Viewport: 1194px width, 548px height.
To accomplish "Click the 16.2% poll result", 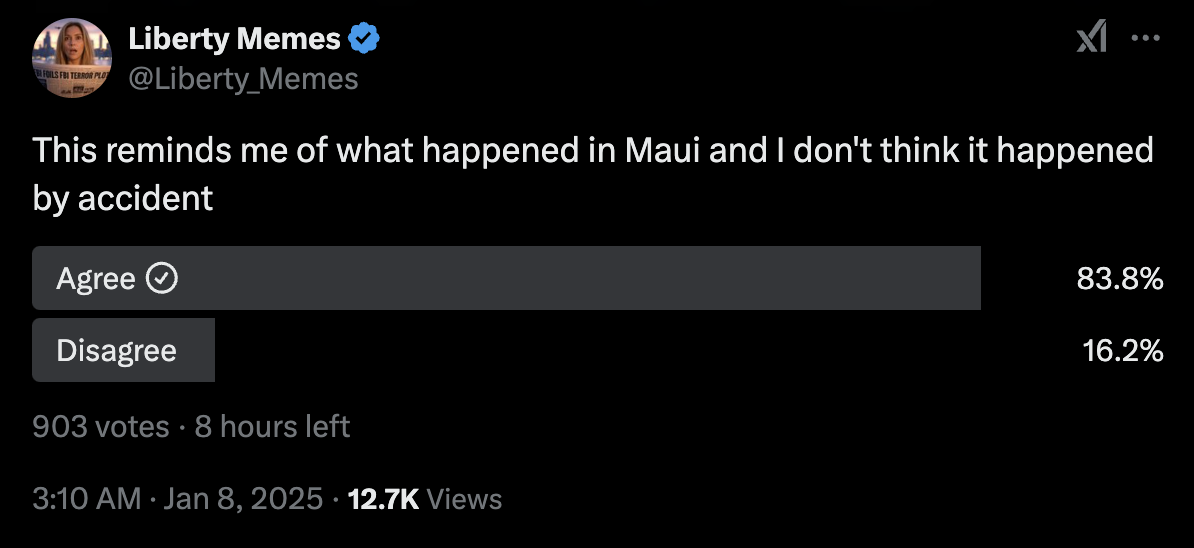I will click(1122, 351).
